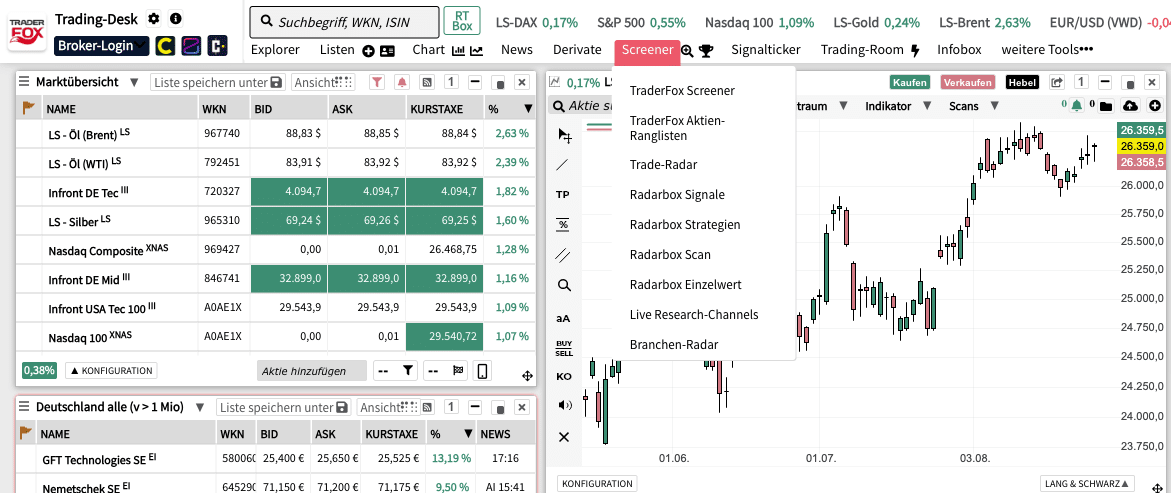Click the X delete tool in chart toolbar
This screenshot has width=1171, height=493.
pos(564,436)
